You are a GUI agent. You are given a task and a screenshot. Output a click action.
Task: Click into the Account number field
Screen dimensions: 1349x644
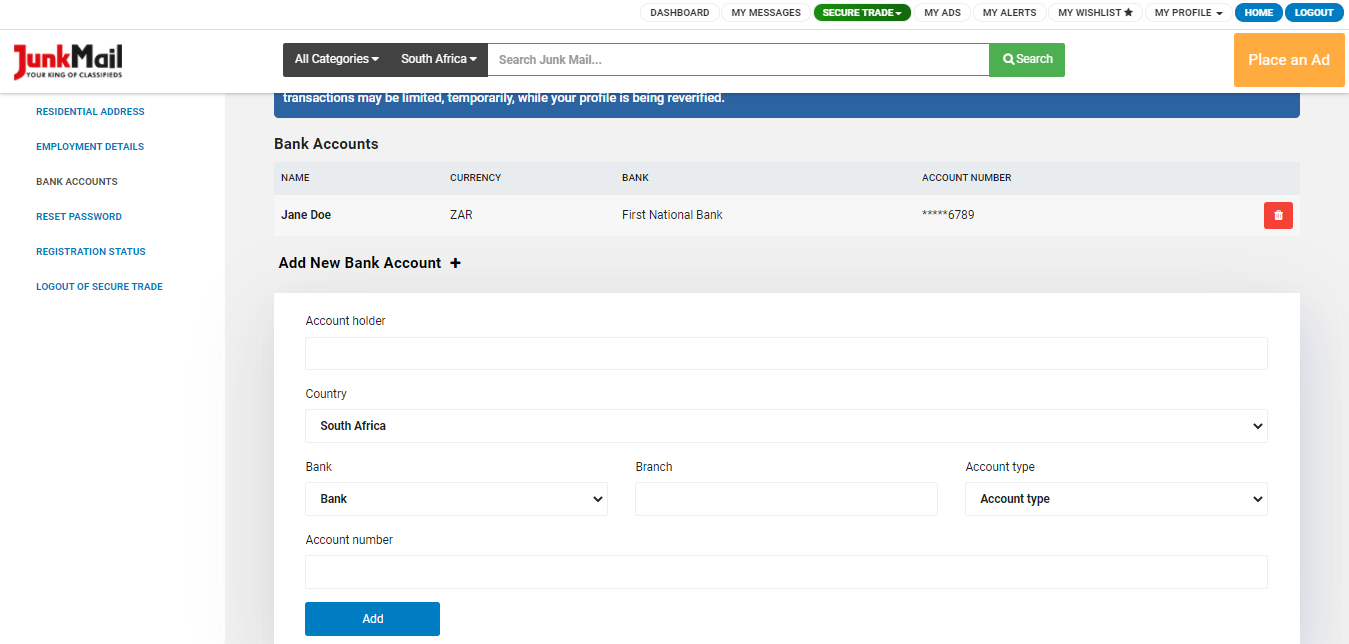tap(786, 571)
